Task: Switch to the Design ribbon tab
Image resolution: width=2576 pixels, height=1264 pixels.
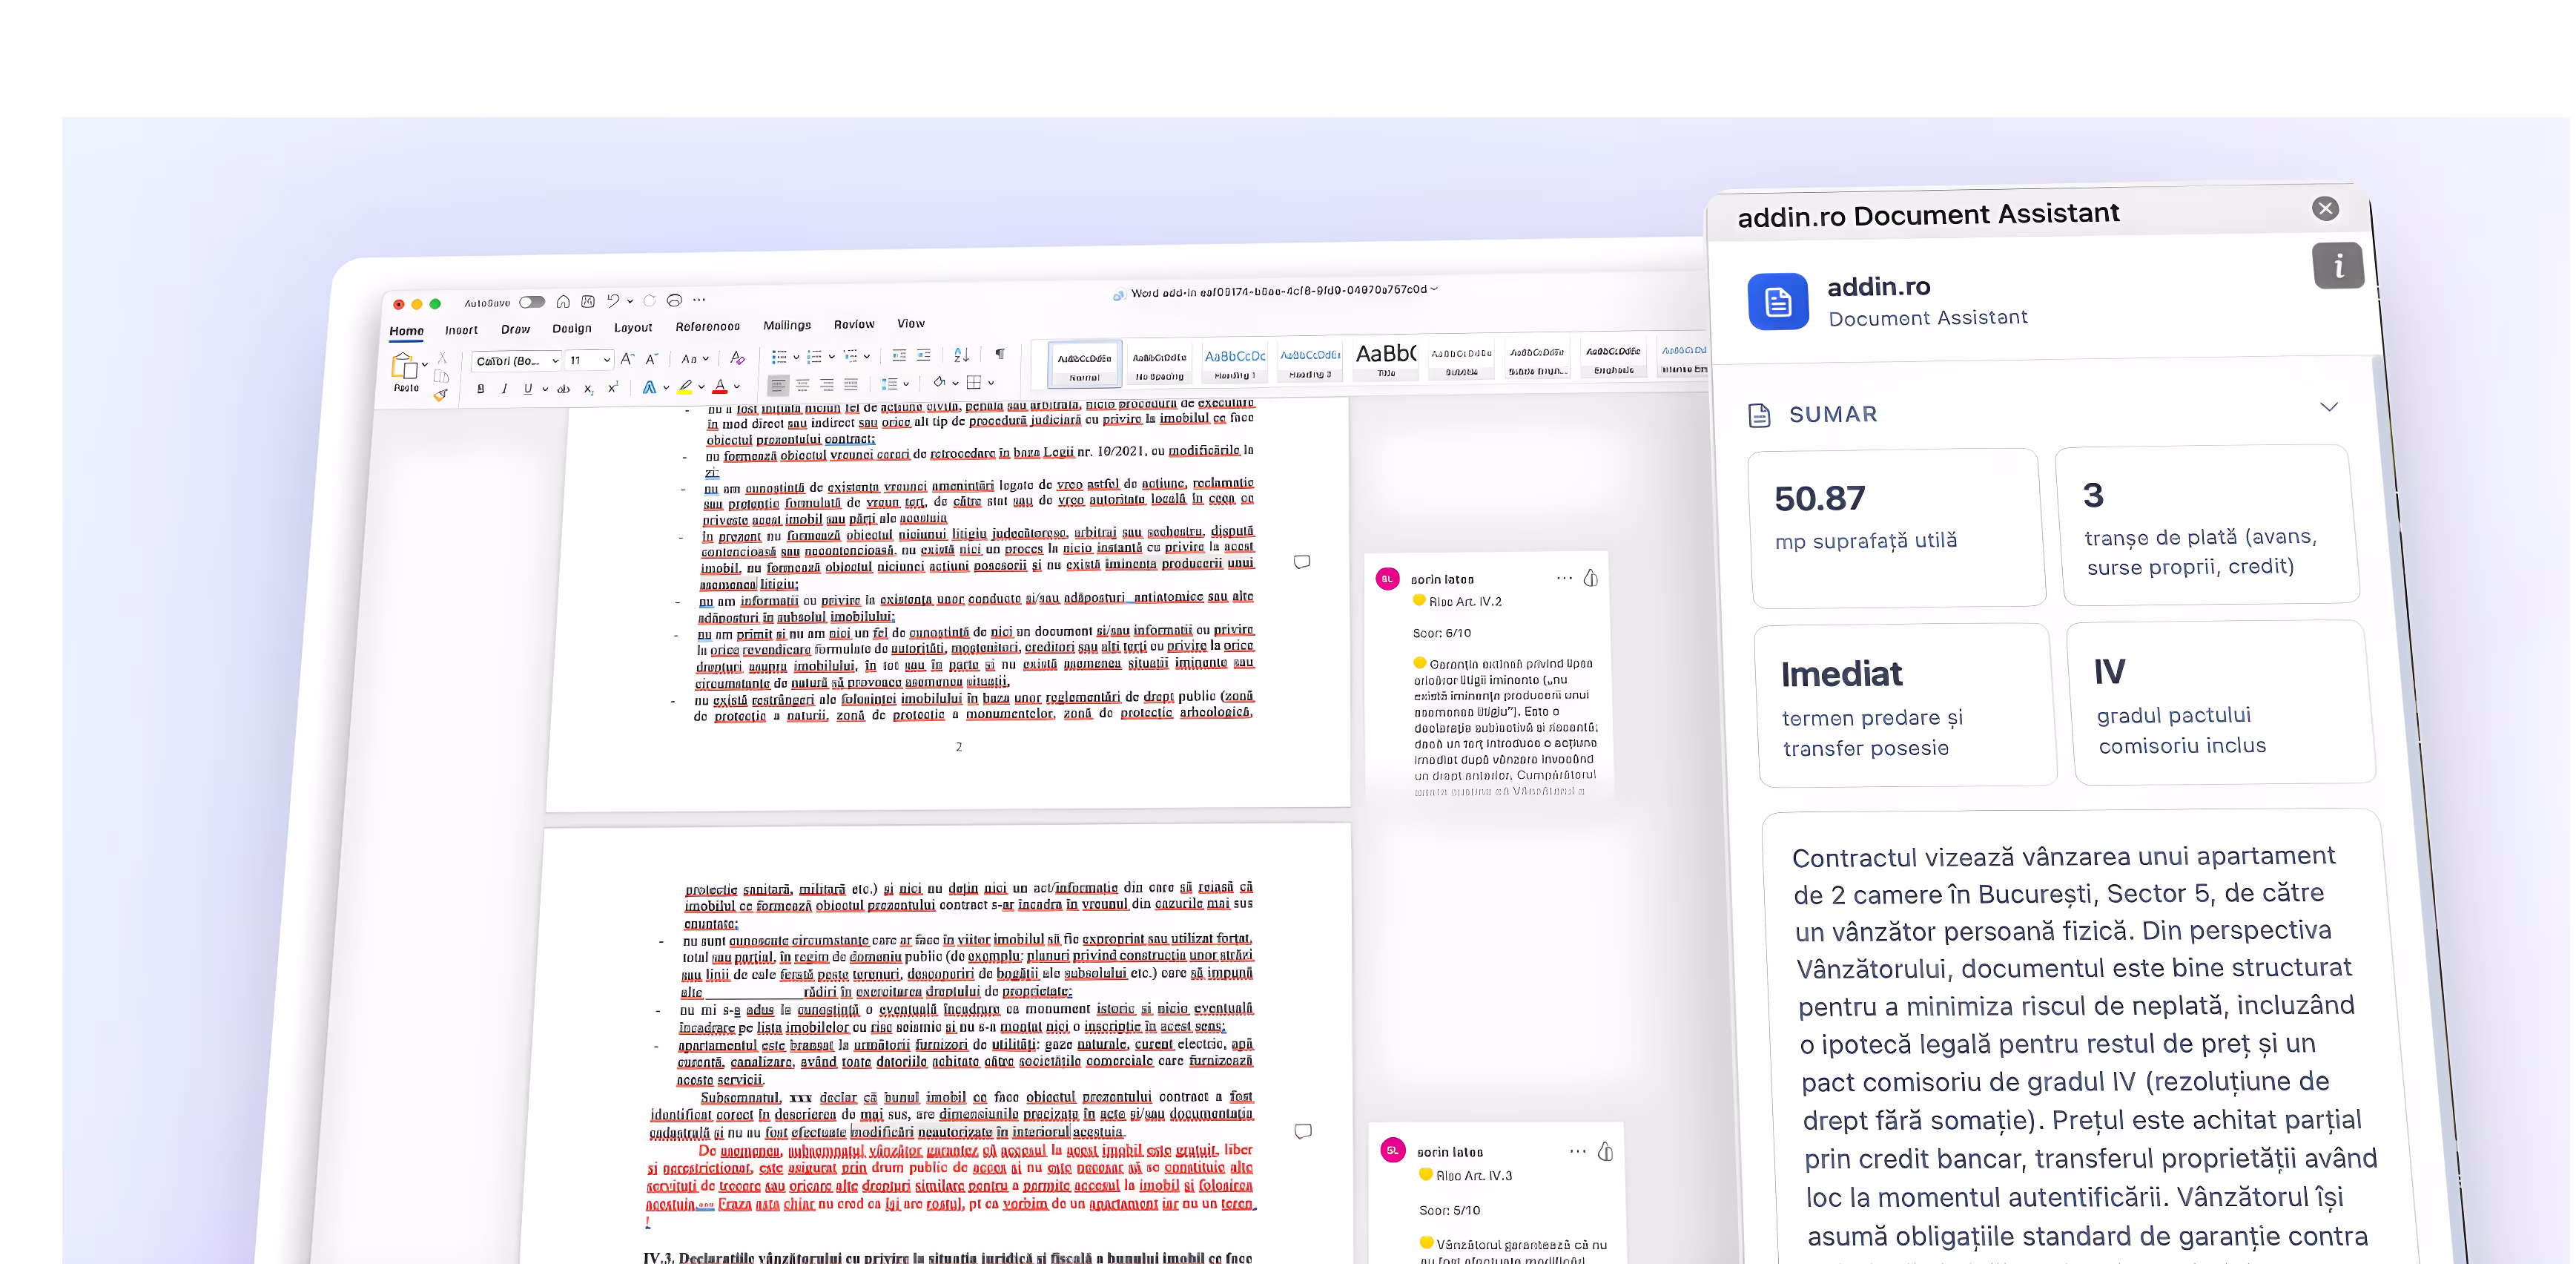Action: click(572, 328)
